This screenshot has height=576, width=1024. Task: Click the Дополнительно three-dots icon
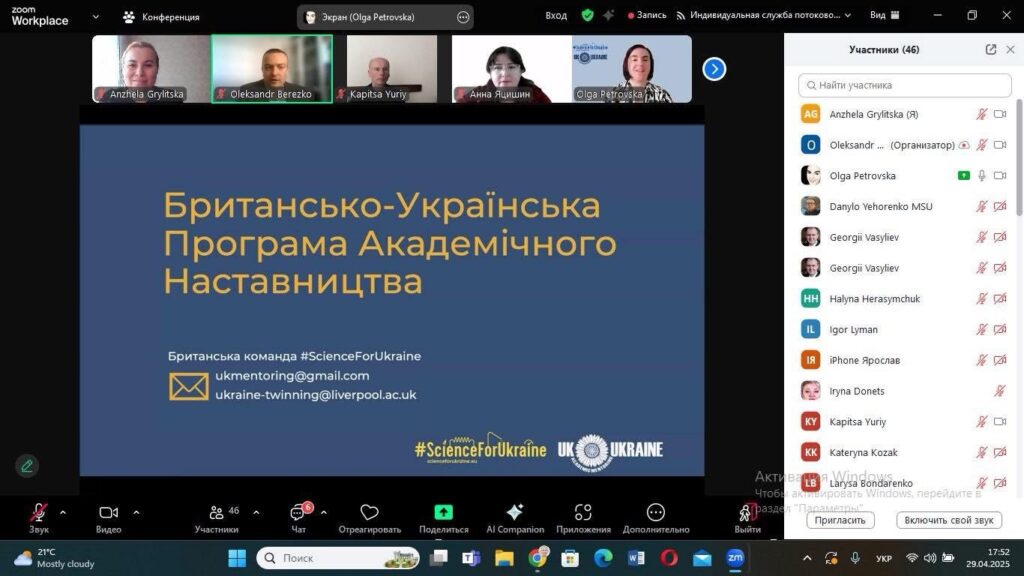click(x=656, y=513)
